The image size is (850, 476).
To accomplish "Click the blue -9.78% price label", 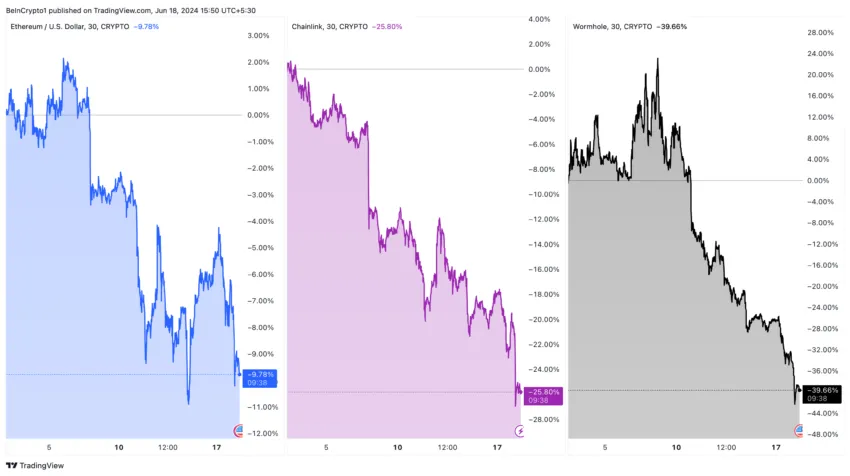I will (x=260, y=378).
